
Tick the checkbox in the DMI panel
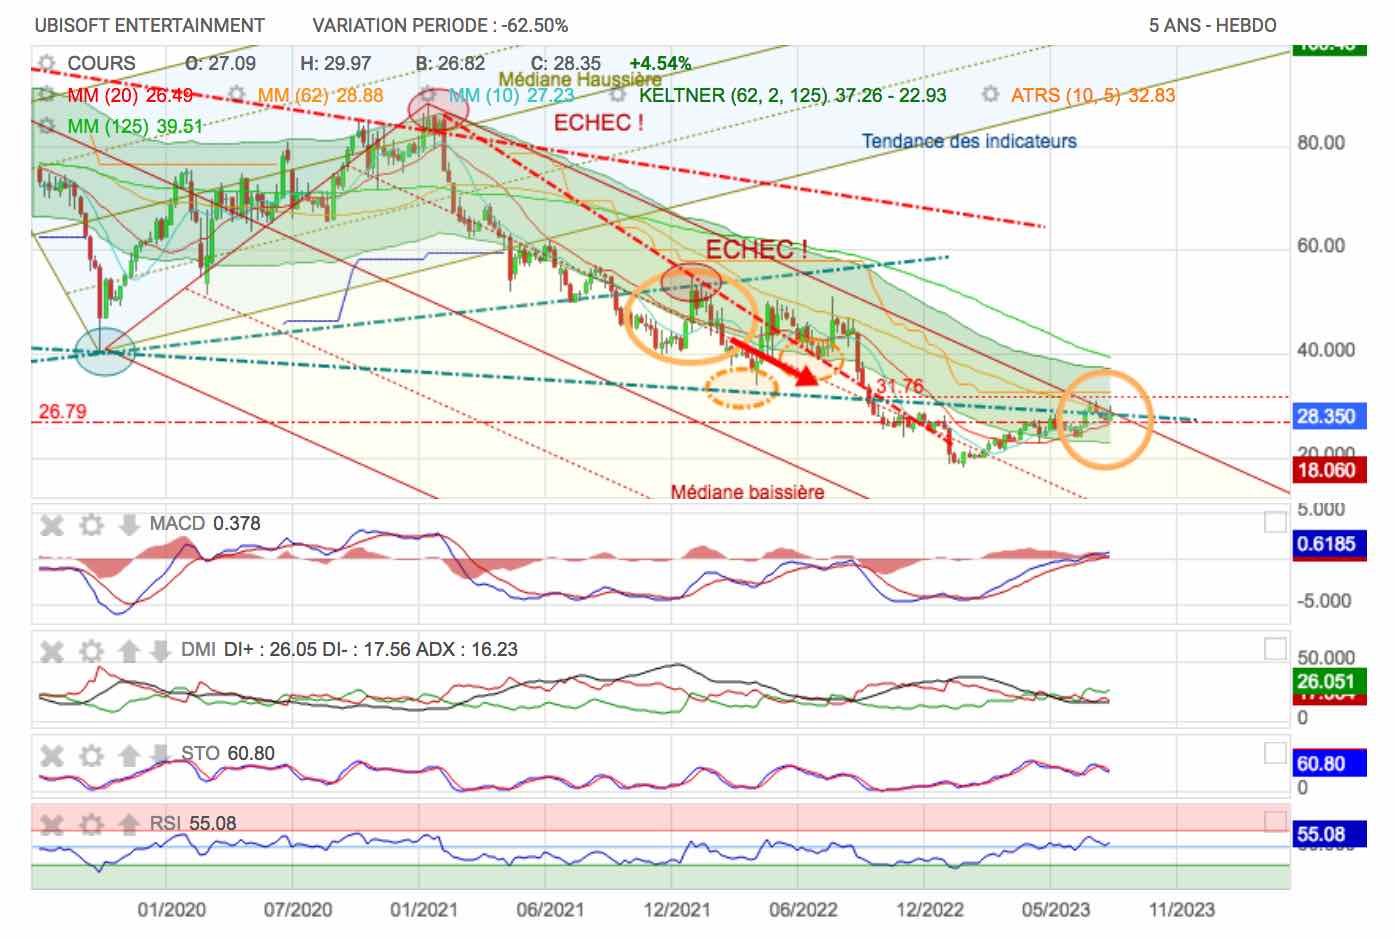coord(1275,649)
